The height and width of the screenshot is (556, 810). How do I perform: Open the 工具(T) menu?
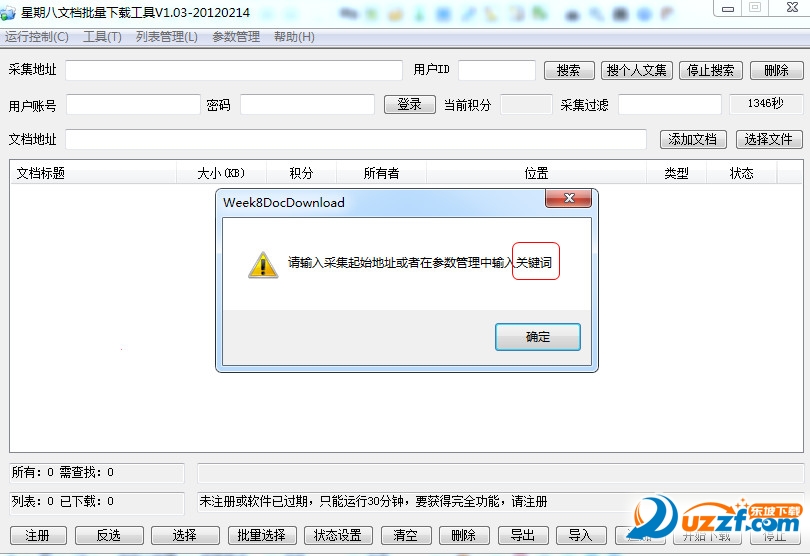(102, 37)
